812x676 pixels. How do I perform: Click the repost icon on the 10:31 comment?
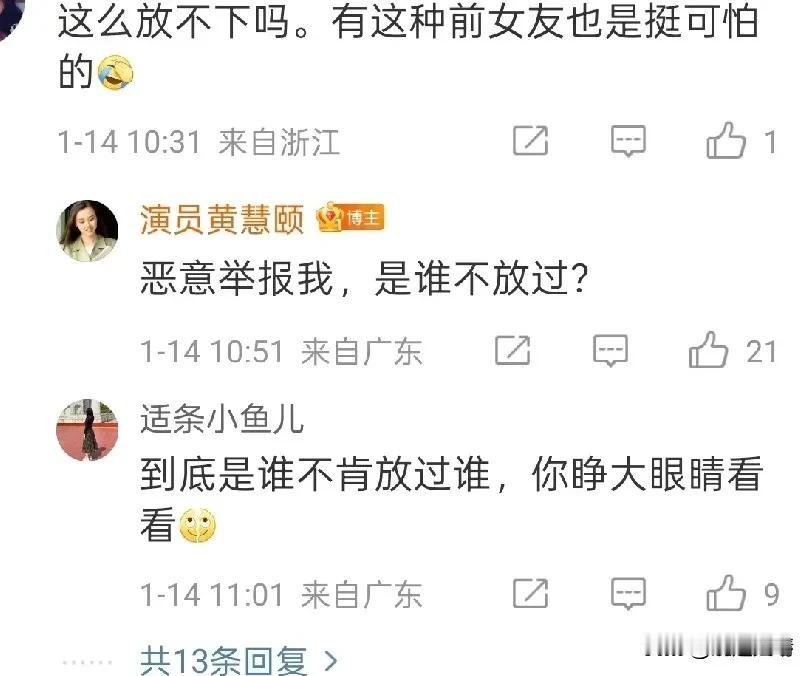coord(530,140)
